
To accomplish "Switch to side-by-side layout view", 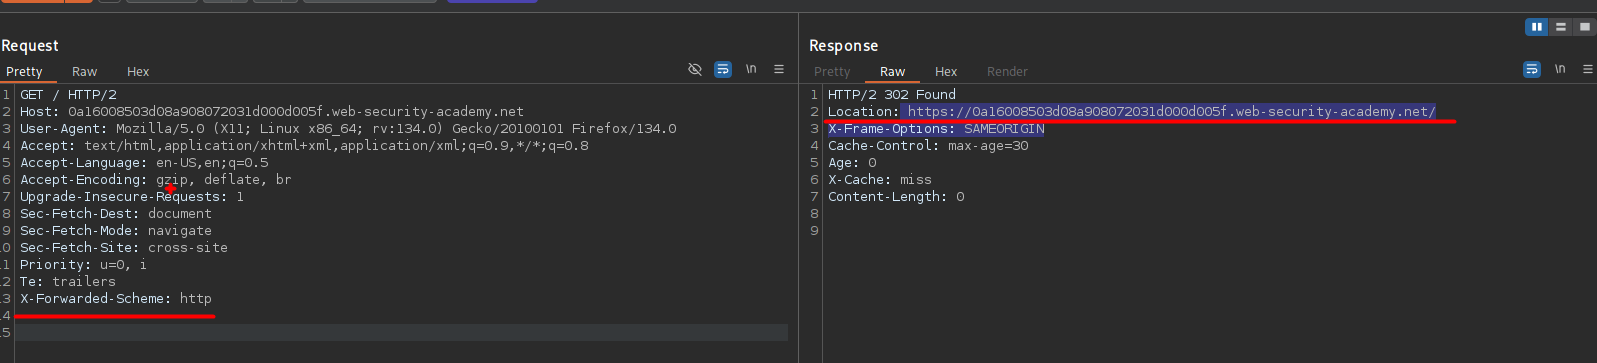I will coord(1536,27).
